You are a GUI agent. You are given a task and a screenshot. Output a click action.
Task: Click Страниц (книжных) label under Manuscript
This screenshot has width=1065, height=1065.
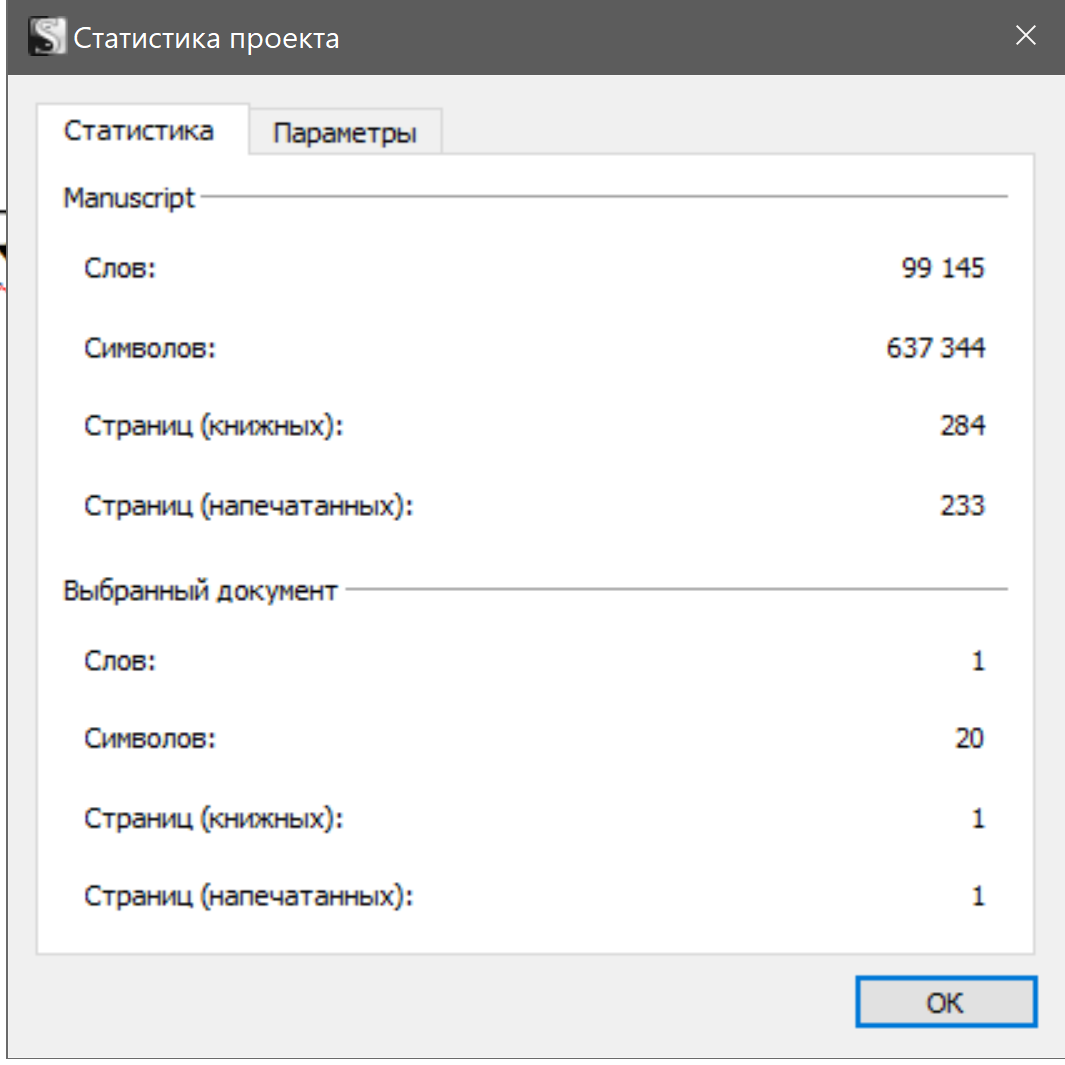pyautogui.click(x=213, y=426)
